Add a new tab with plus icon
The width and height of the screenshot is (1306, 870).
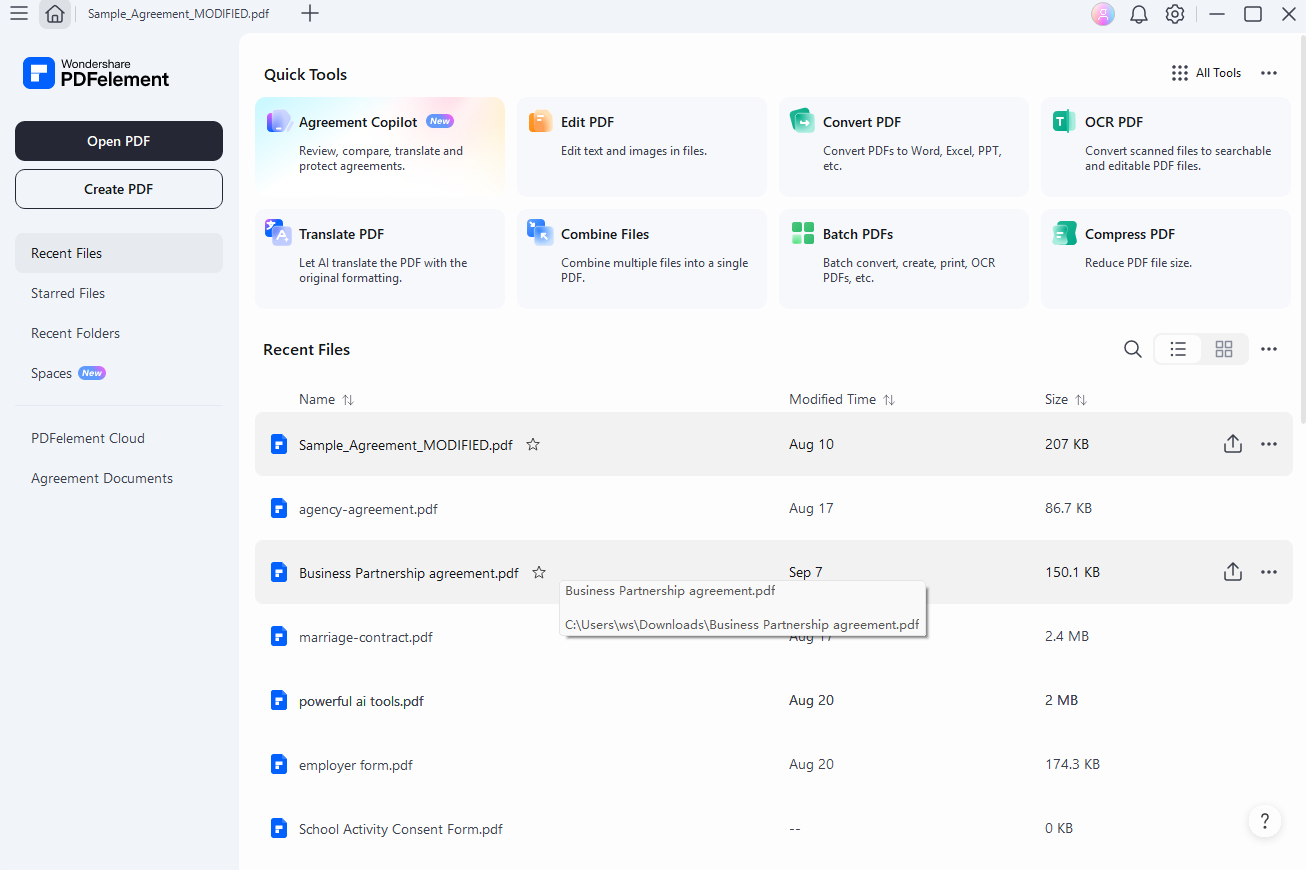(310, 14)
